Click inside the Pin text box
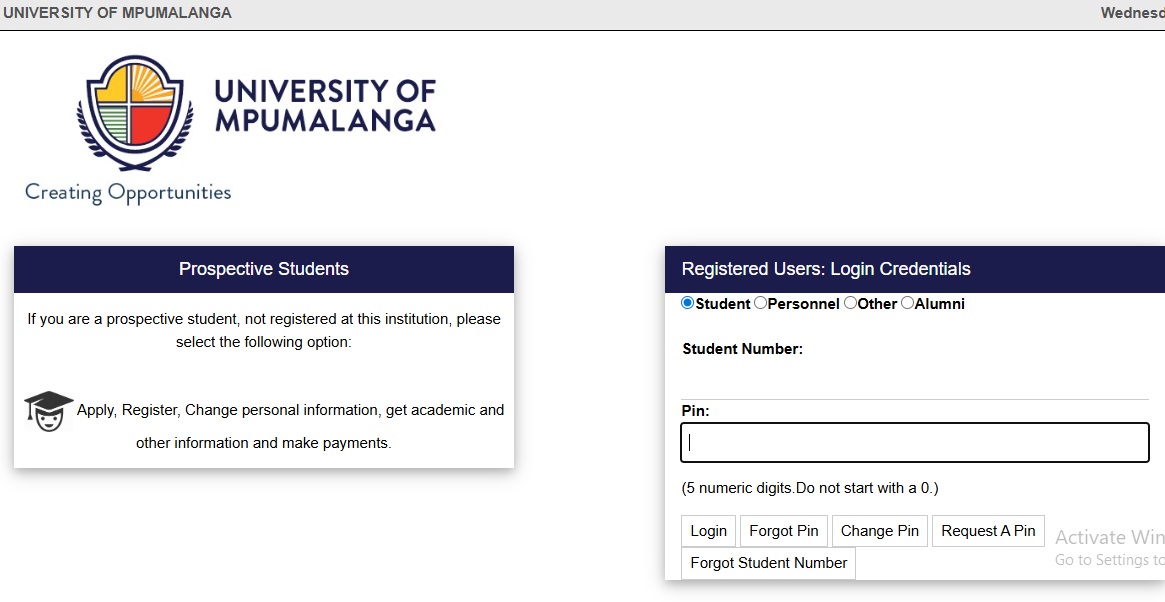Viewport: 1165px width, 602px height. point(914,443)
